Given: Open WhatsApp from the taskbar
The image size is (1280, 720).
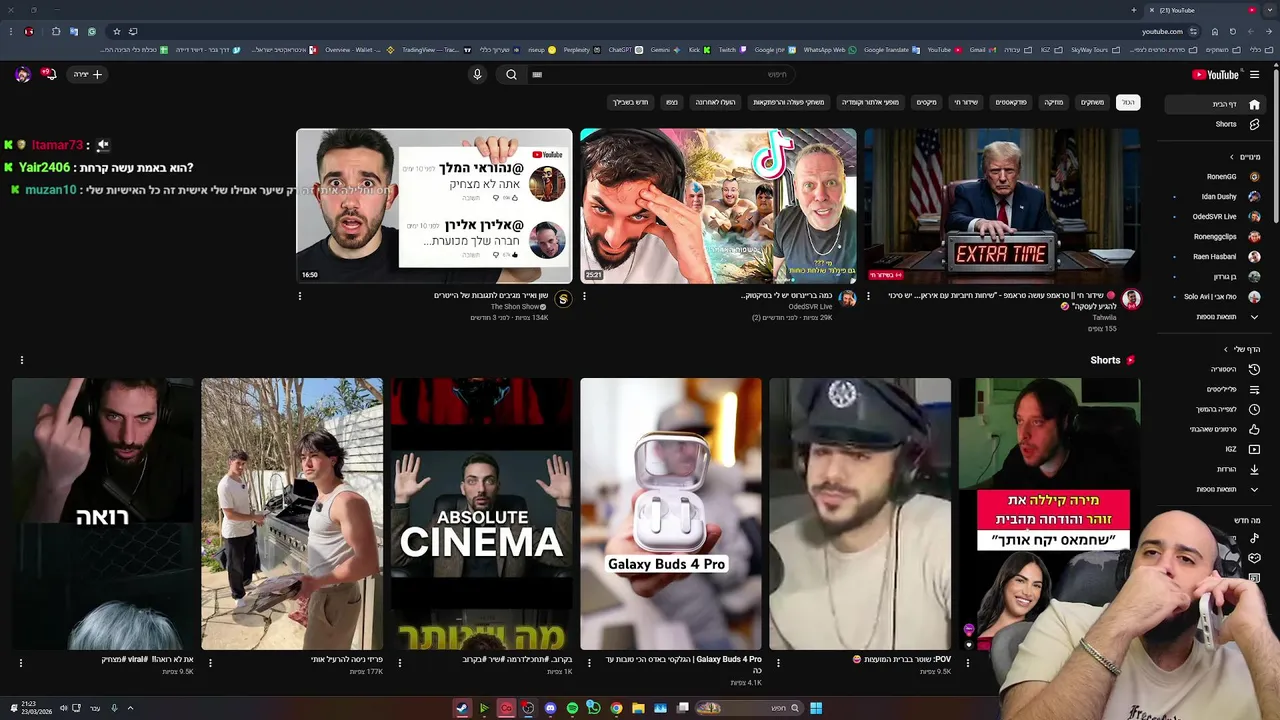Looking at the screenshot, I should click(x=594, y=708).
